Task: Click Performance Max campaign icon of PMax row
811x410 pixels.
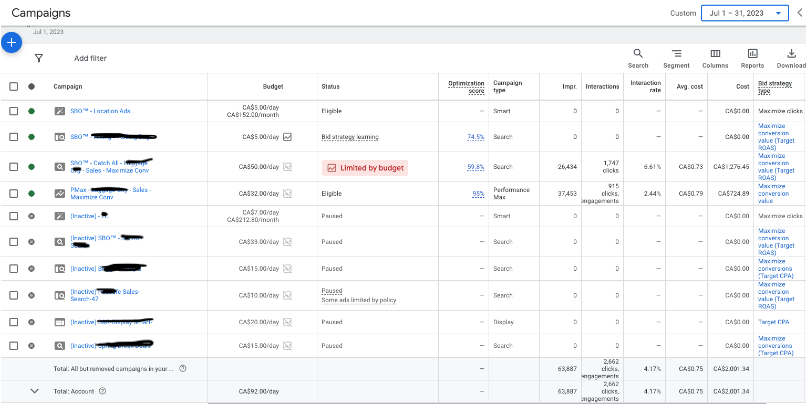Action: tap(60, 193)
